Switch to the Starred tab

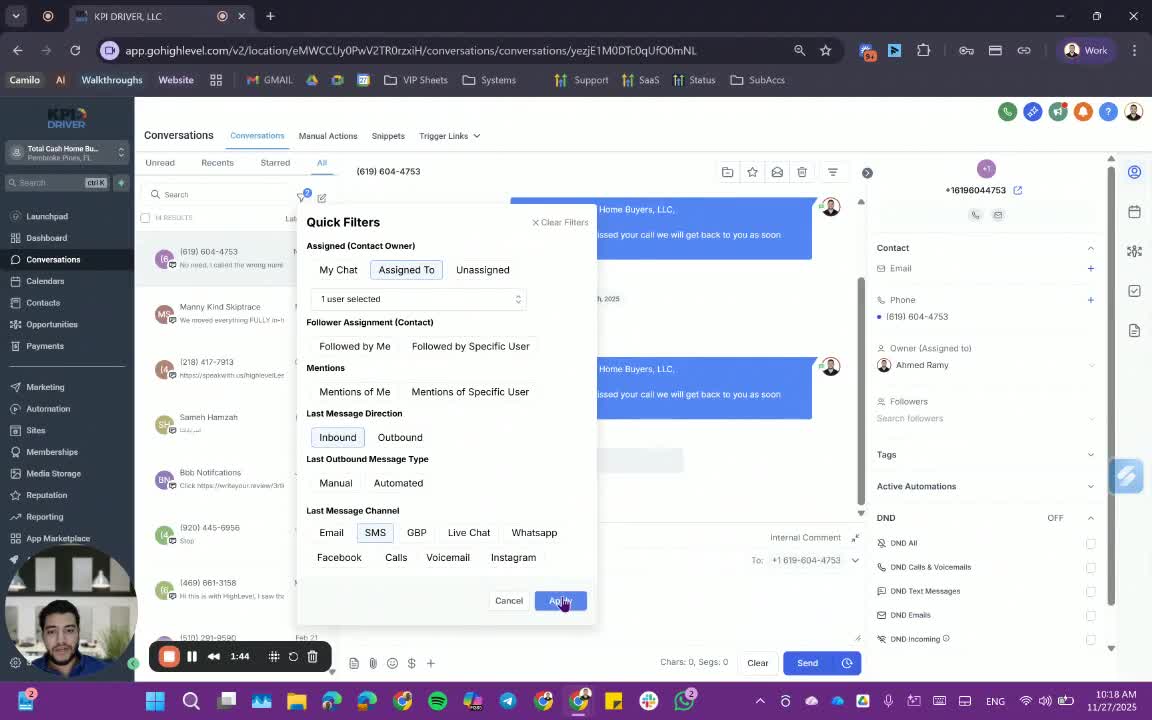pos(276,163)
